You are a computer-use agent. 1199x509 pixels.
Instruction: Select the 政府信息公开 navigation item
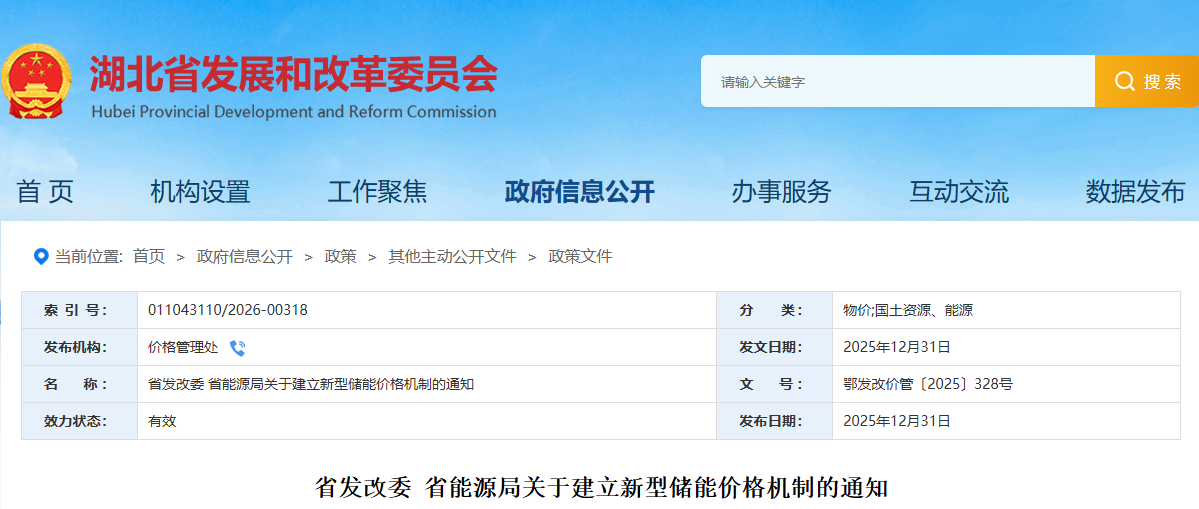pos(579,191)
